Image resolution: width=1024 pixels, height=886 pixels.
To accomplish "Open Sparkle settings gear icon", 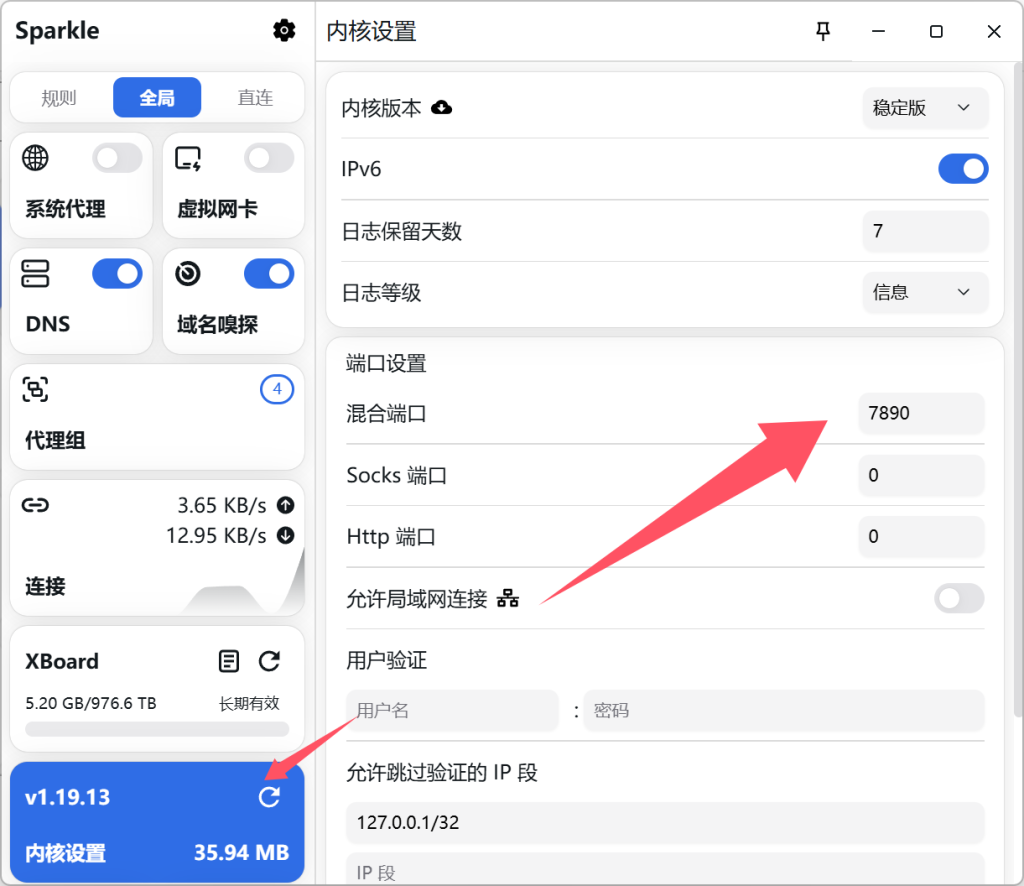I will [284, 30].
